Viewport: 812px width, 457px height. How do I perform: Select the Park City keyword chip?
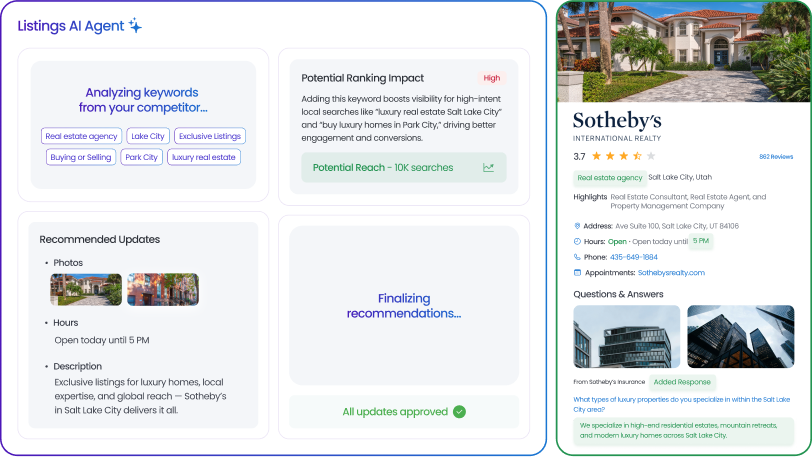[141, 157]
